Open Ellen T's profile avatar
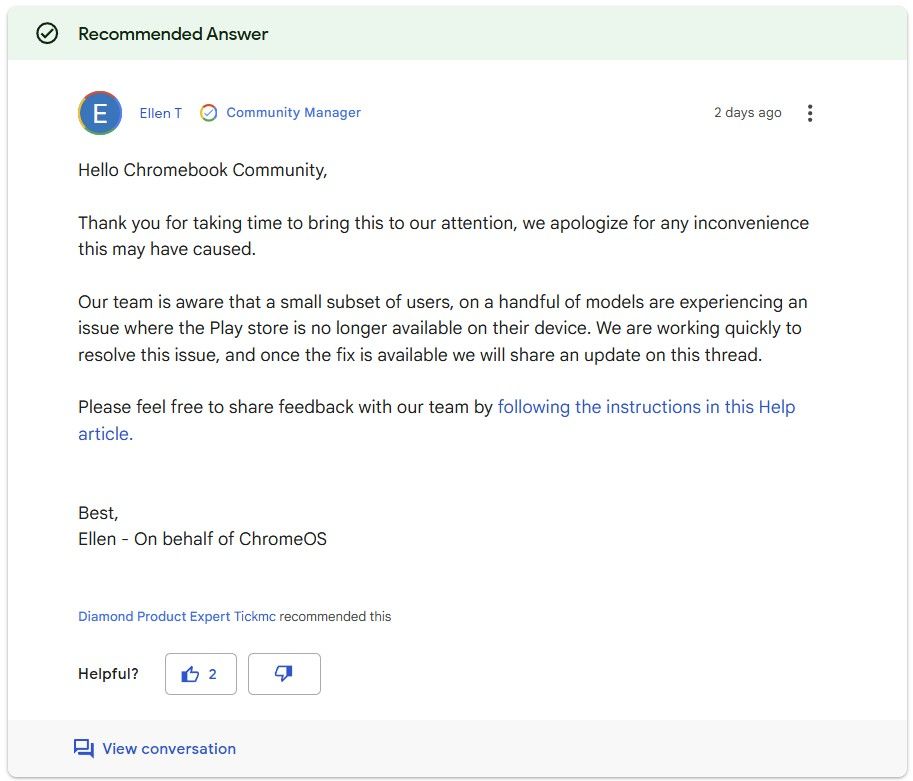This screenshot has height=781, width=913. [x=99, y=113]
